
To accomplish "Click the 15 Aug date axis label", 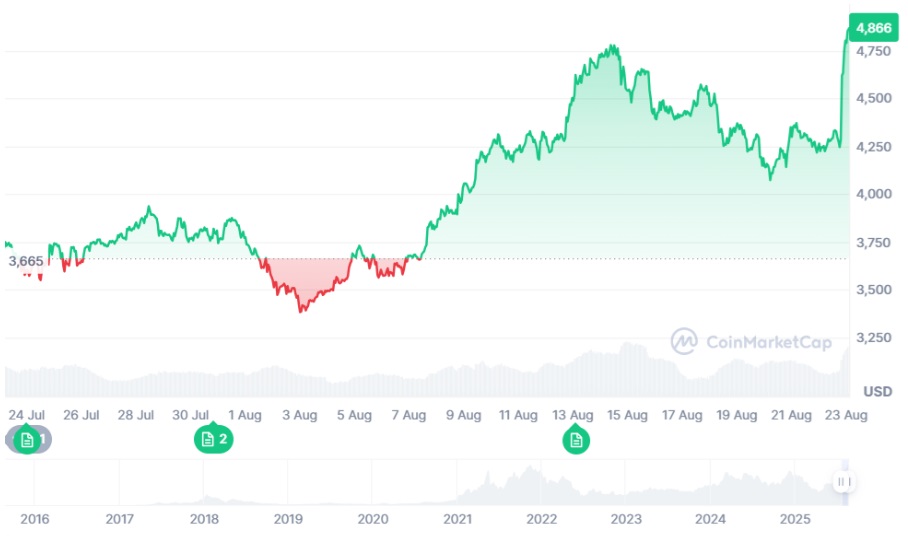I will pyautogui.click(x=627, y=415).
